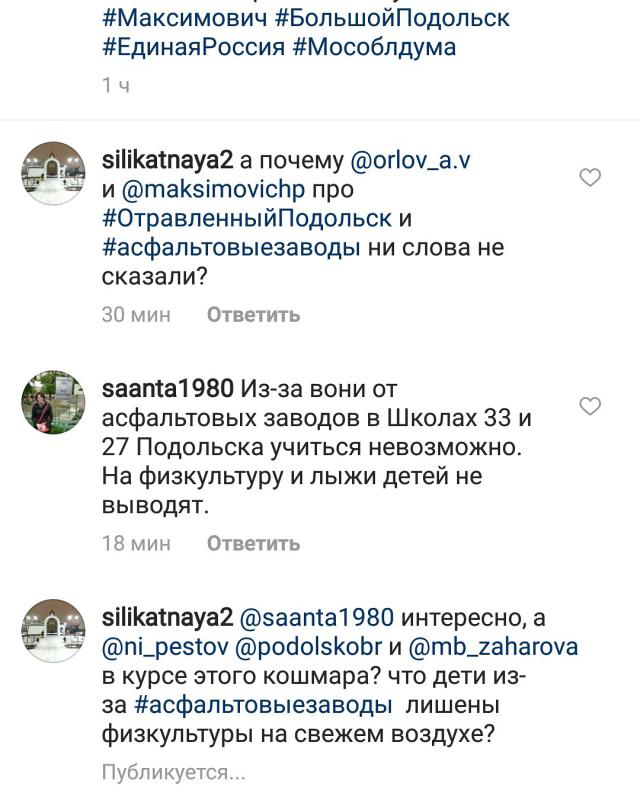
Task: Open mention @podolskobr
Action: coord(308,647)
